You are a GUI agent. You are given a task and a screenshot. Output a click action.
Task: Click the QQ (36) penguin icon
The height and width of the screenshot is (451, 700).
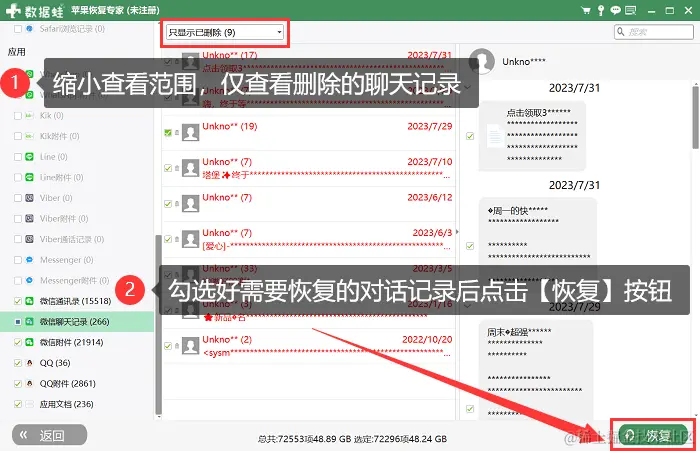(x=29, y=363)
